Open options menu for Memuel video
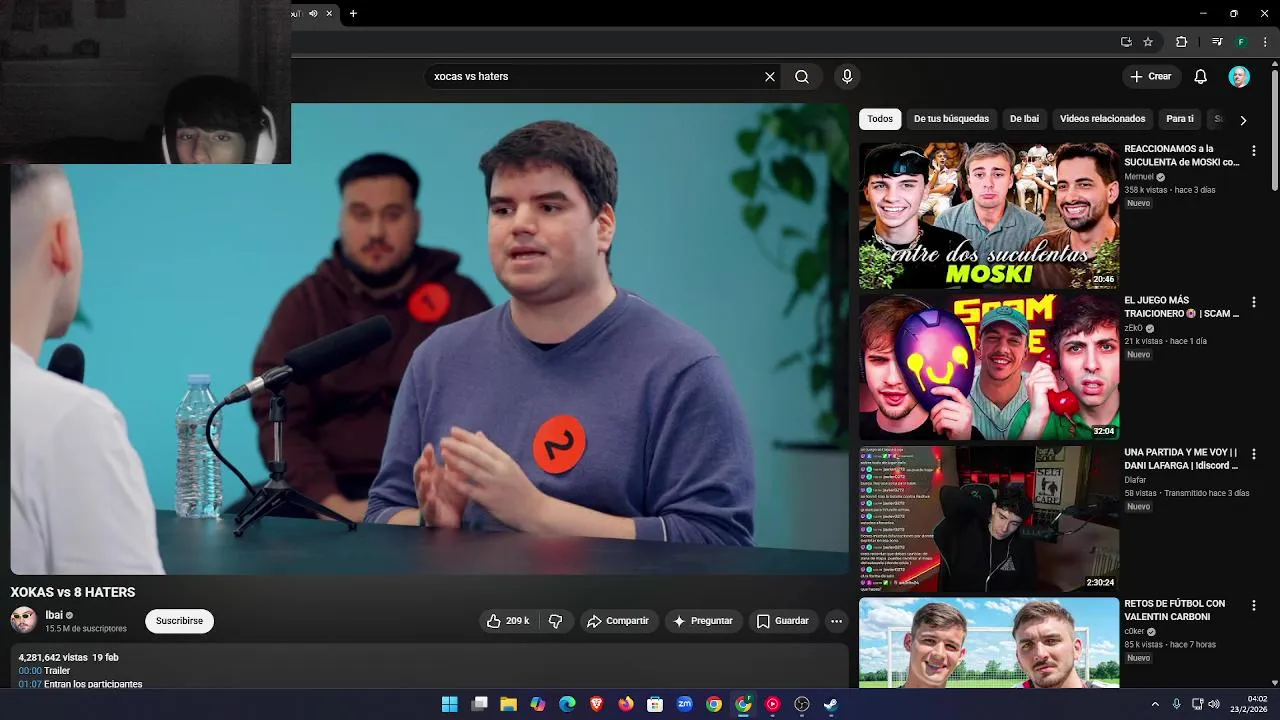Viewport: 1280px width, 720px height. [x=1254, y=151]
